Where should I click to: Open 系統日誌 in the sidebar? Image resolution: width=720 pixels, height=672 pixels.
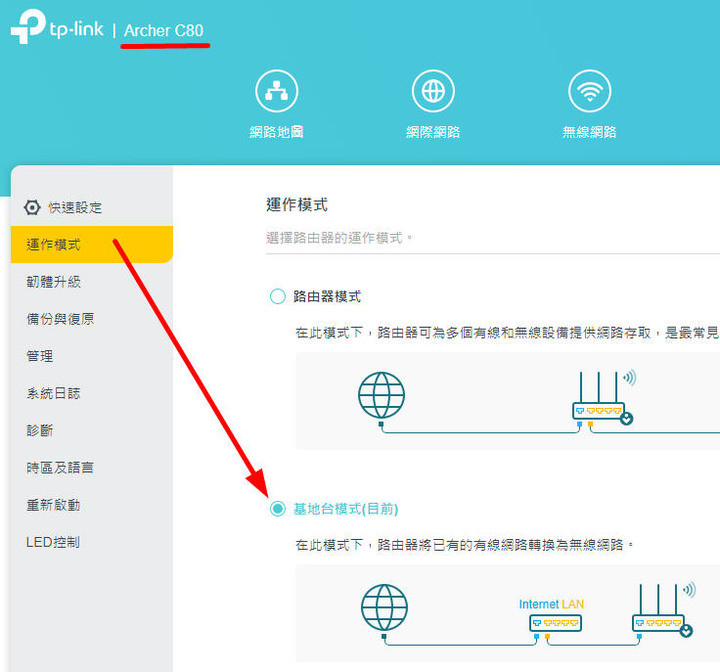[54, 393]
